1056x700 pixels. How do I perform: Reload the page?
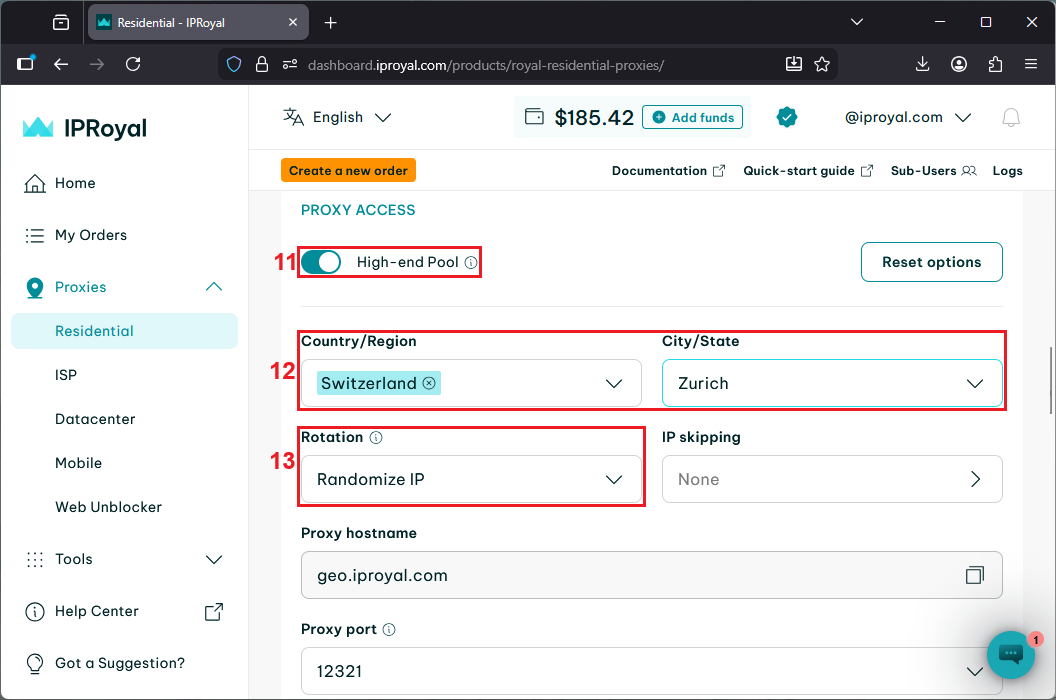pyautogui.click(x=133, y=64)
